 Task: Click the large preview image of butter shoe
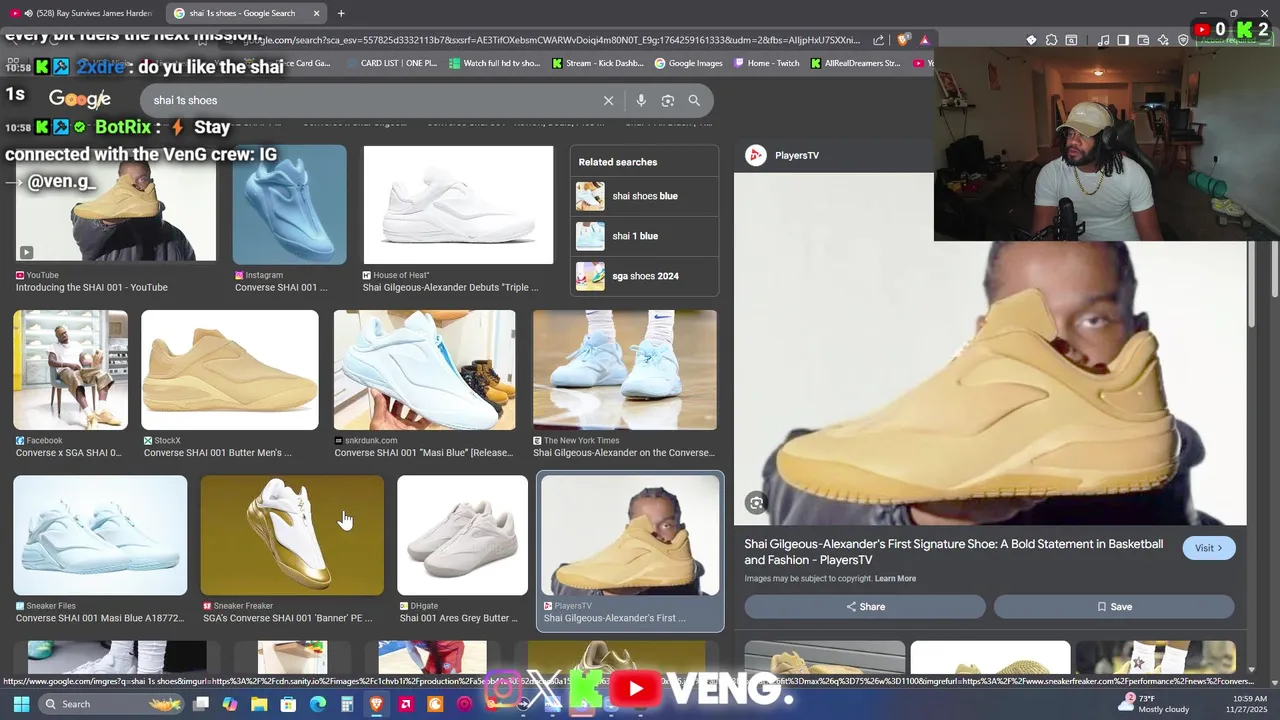click(x=990, y=348)
